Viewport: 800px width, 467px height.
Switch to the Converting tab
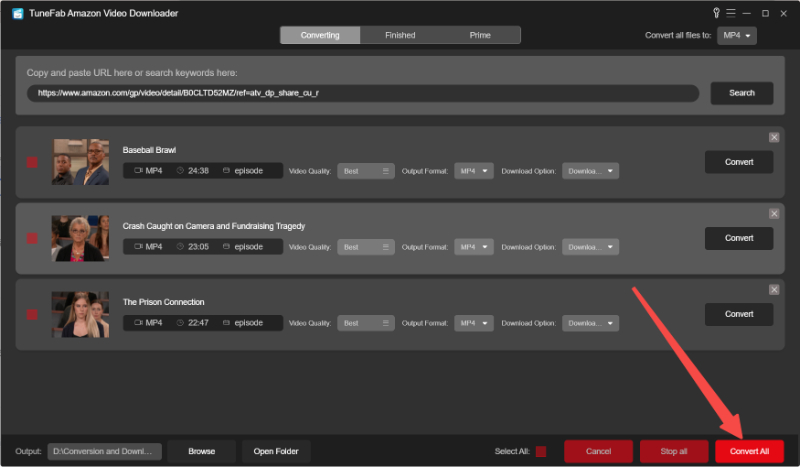[320, 35]
